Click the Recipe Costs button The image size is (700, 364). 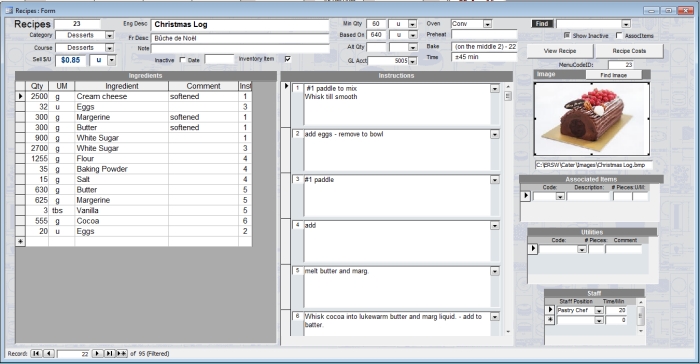point(629,51)
